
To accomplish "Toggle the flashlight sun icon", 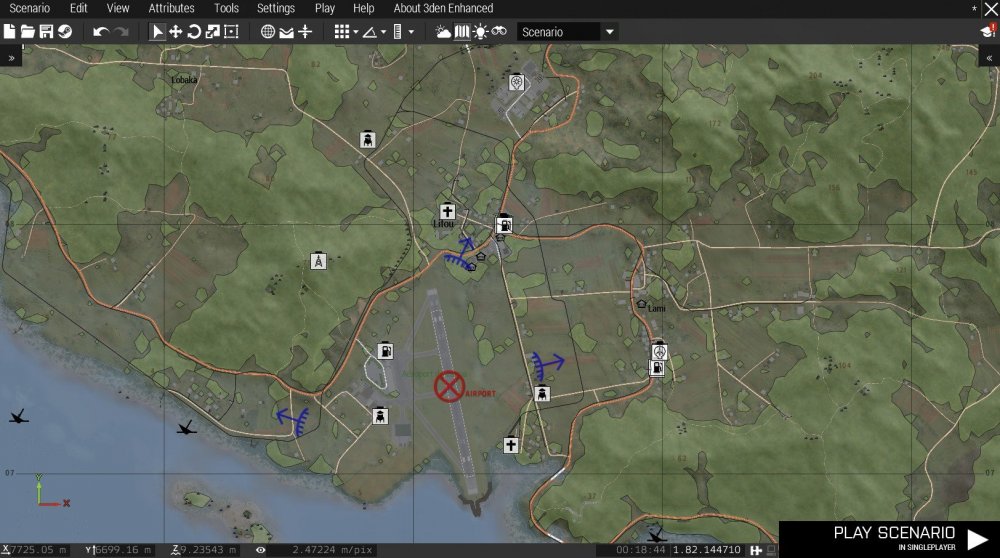I will (480, 32).
